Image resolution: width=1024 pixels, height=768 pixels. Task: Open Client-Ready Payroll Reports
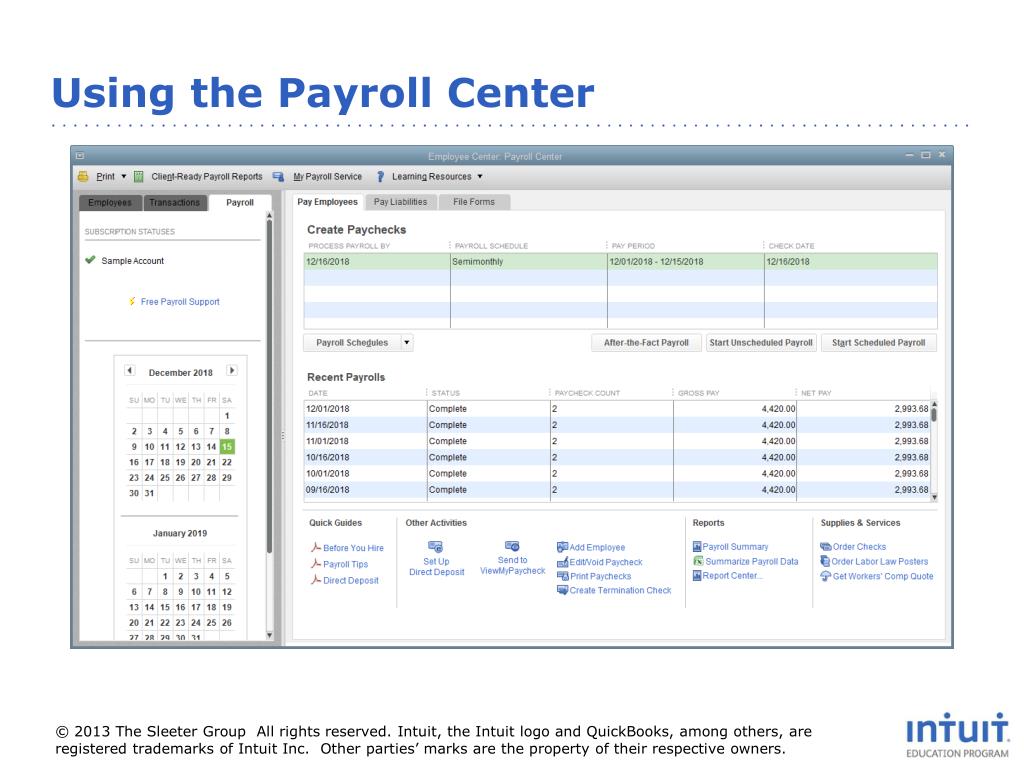(x=206, y=176)
